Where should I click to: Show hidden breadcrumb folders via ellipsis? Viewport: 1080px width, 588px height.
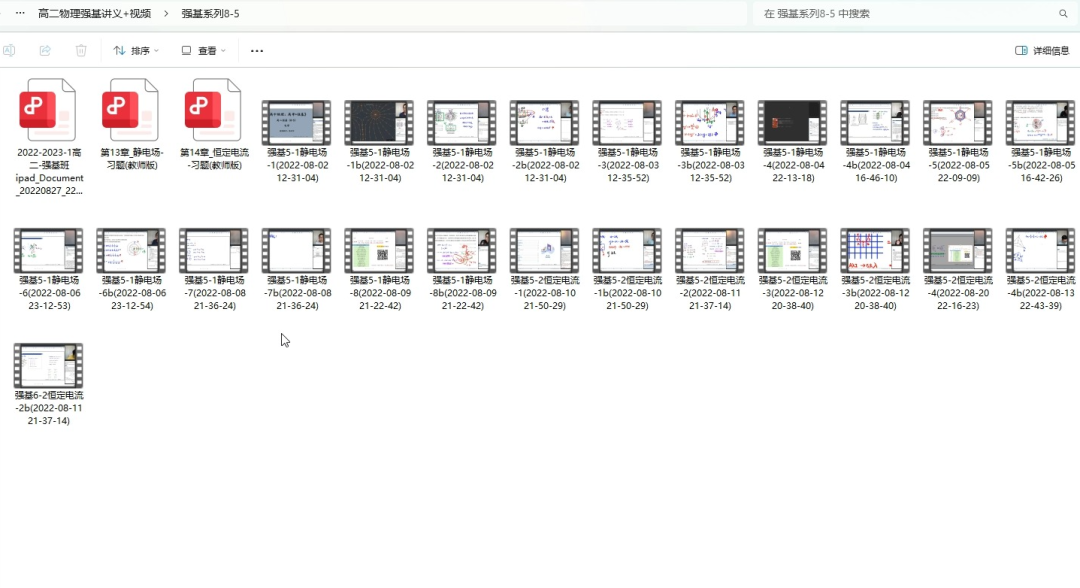pos(20,14)
